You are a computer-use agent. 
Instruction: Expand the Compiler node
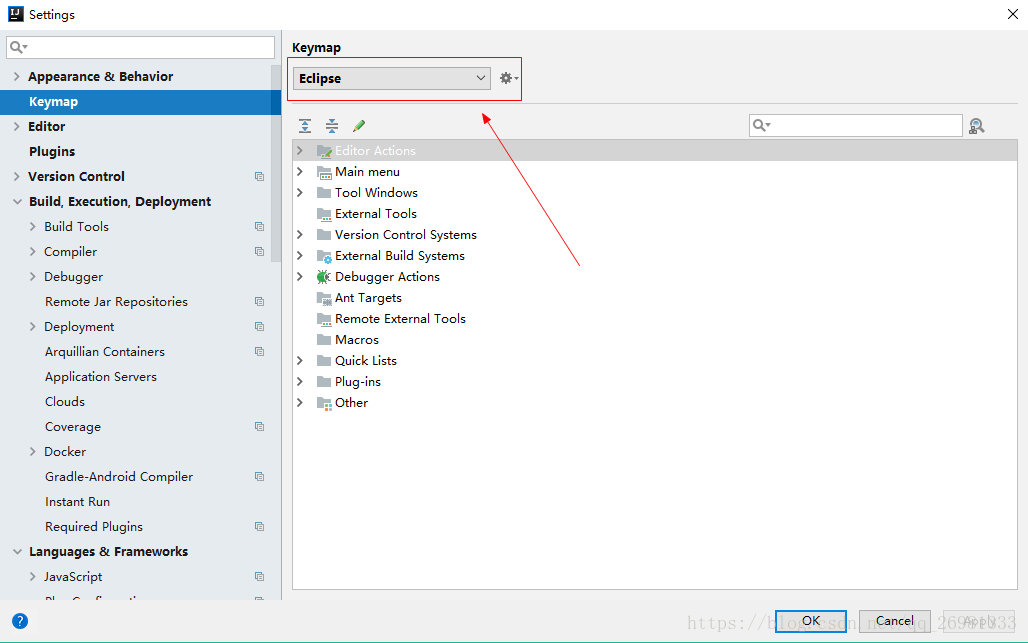click(x=32, y=252)
